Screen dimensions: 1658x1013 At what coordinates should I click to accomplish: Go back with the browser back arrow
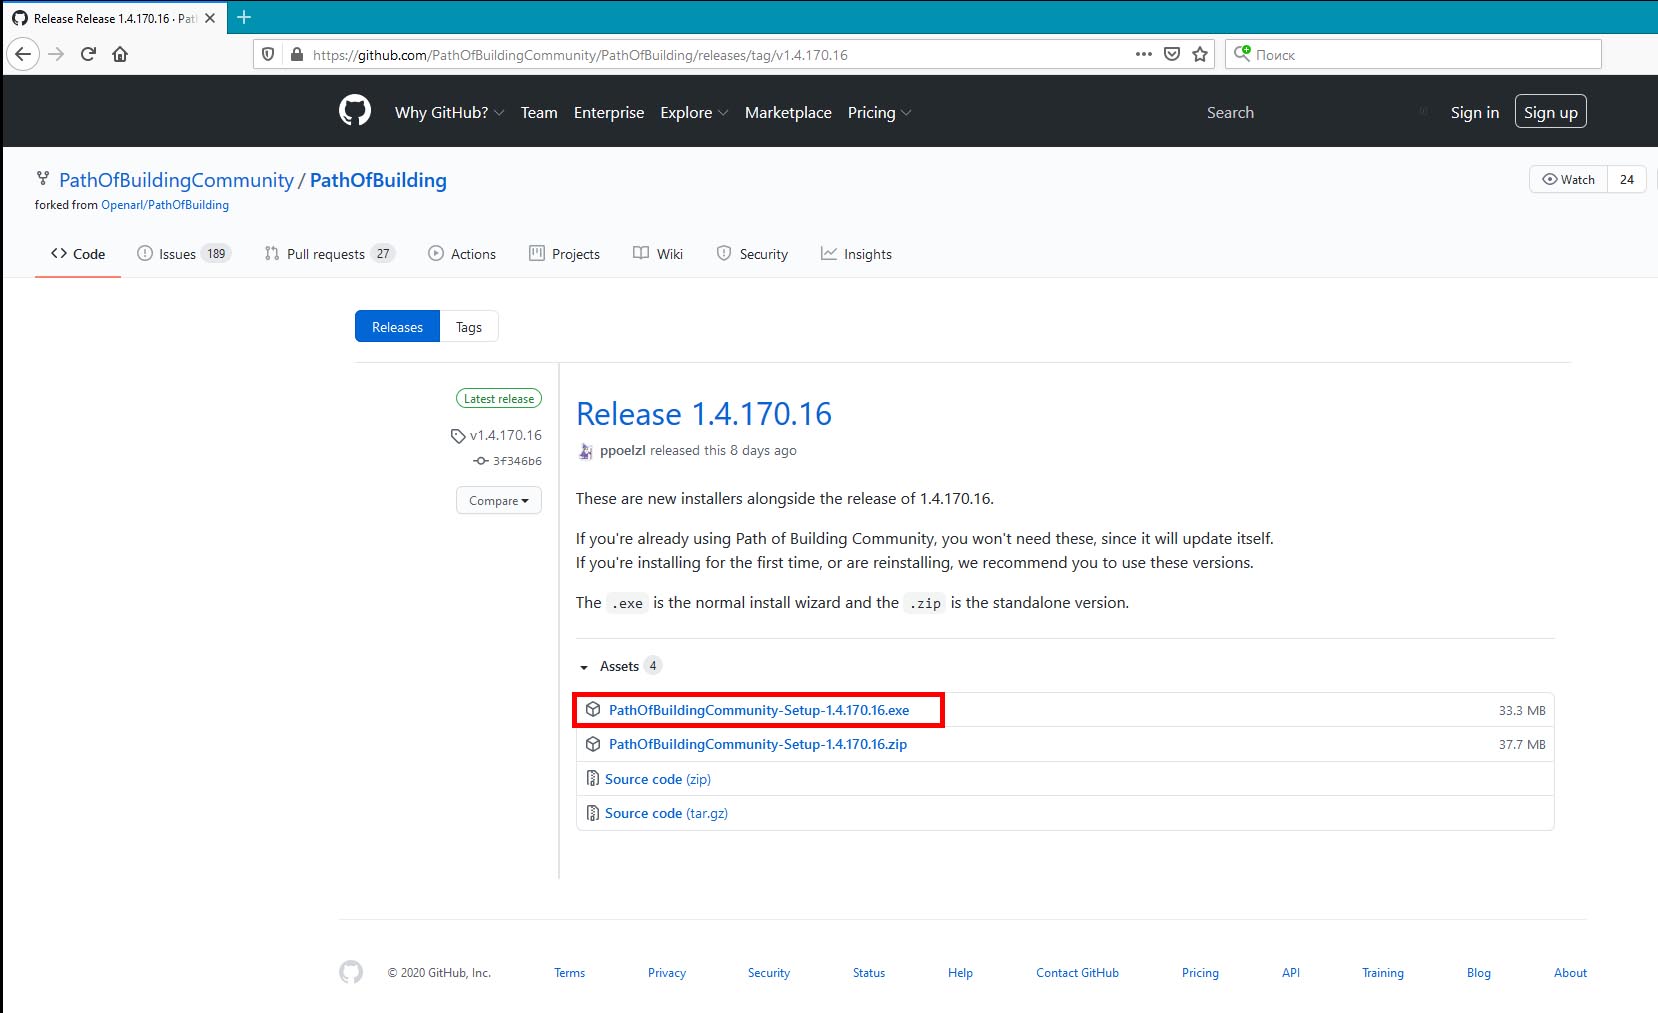pos(23,54)
